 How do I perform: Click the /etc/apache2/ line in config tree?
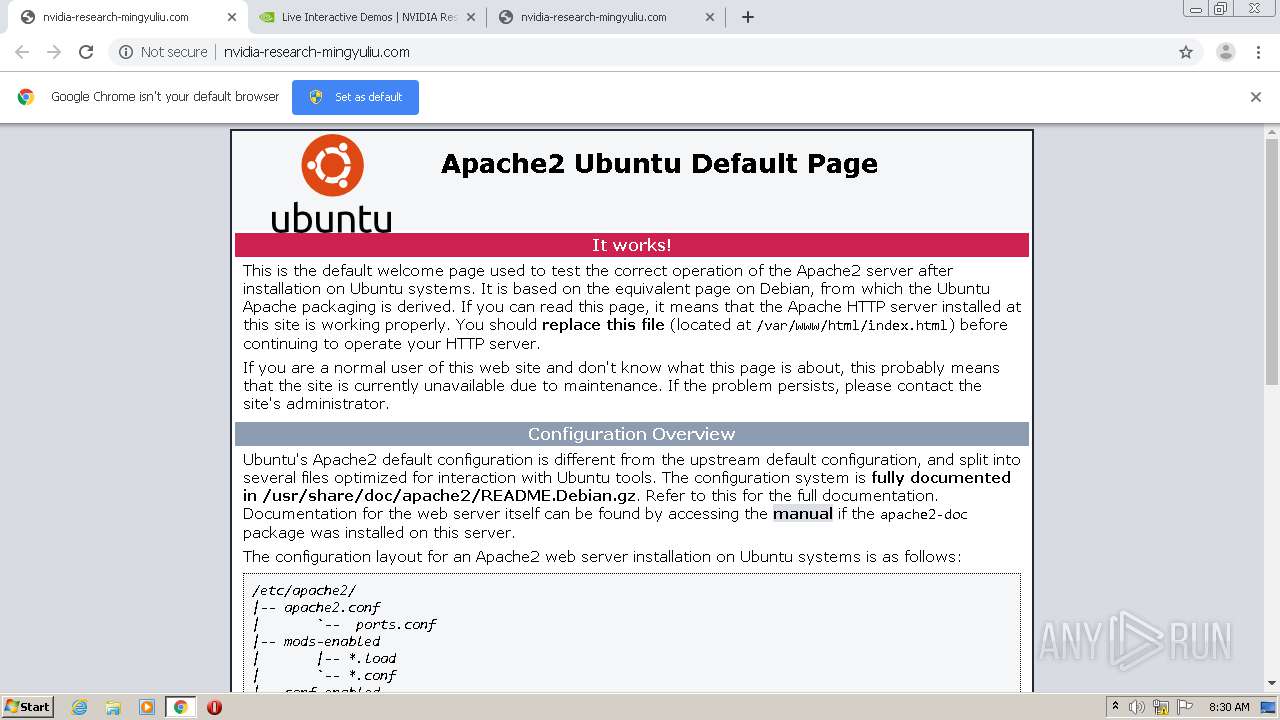(x=304, y=591)
